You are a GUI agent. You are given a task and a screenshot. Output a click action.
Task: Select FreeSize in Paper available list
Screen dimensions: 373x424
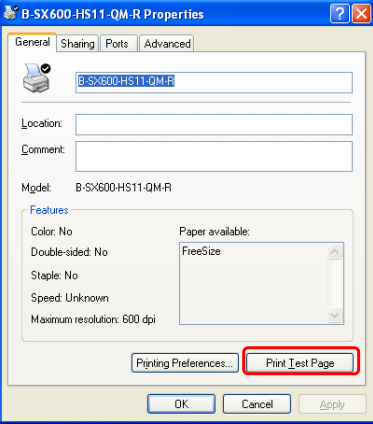201,251
